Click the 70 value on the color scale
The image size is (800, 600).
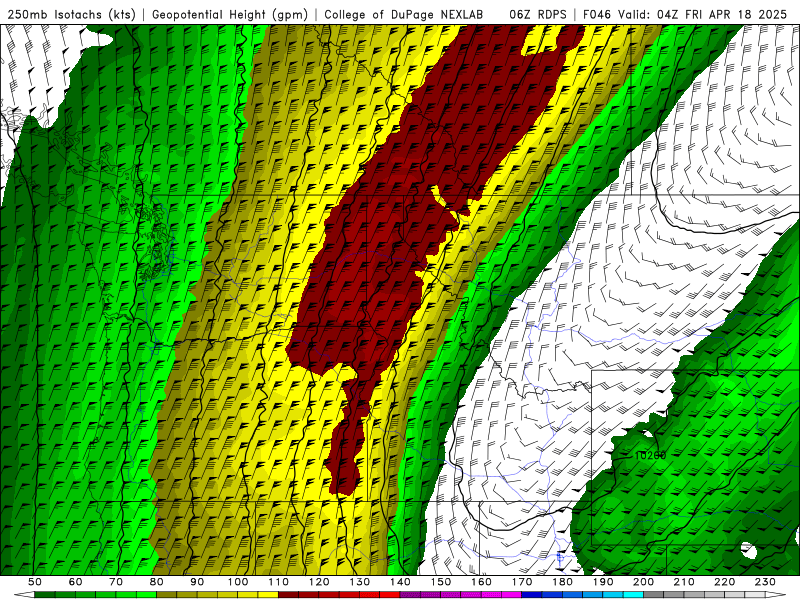click(x=116, y=582)
